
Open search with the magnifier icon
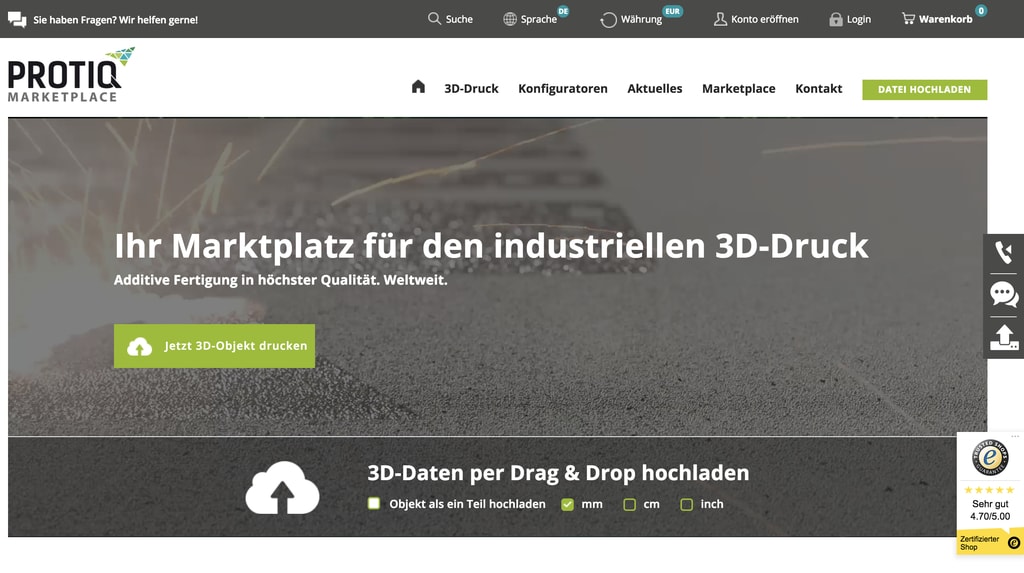pos(434,19)
